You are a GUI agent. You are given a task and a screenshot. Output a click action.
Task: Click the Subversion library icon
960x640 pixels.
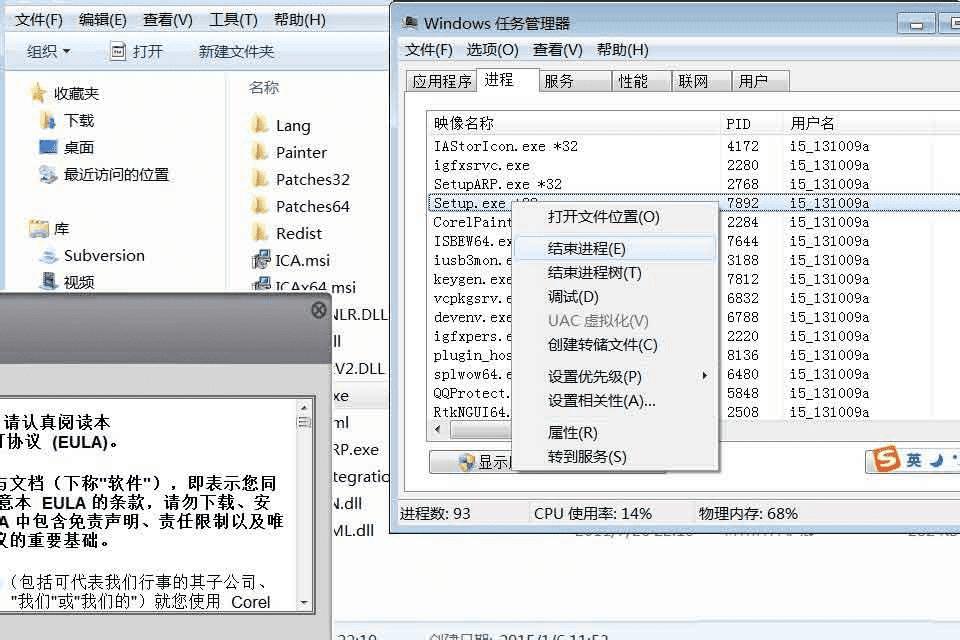tap(48, 255)
